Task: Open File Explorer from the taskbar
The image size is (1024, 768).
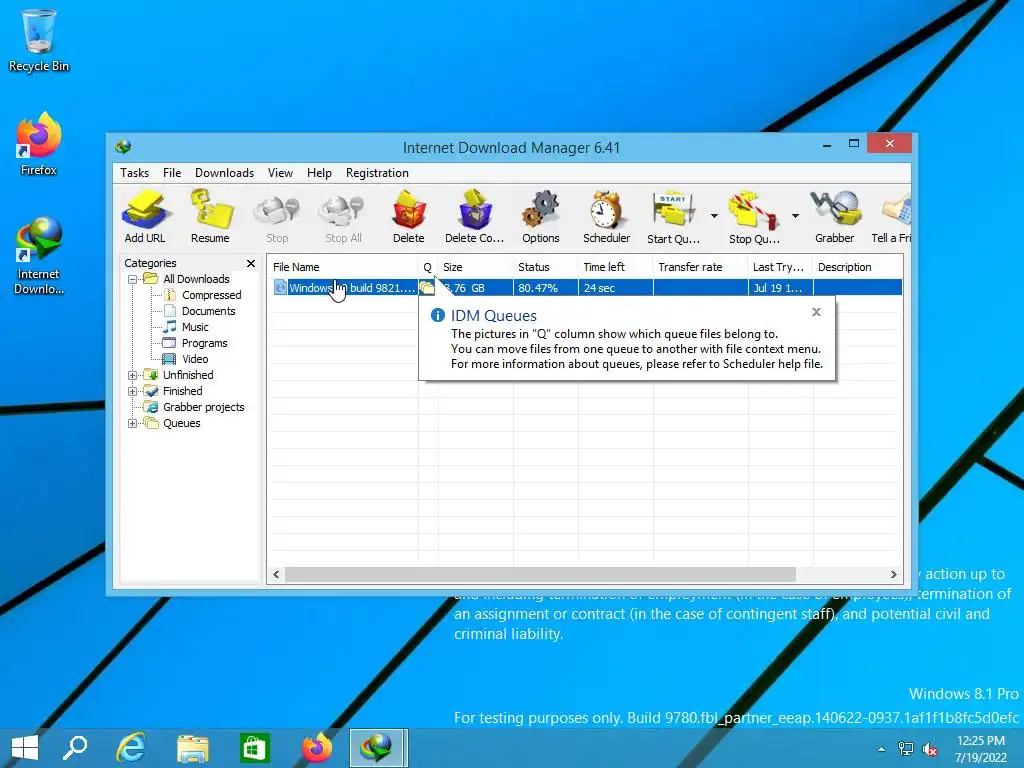Action: pyautogui.click(x=193, y=748)
